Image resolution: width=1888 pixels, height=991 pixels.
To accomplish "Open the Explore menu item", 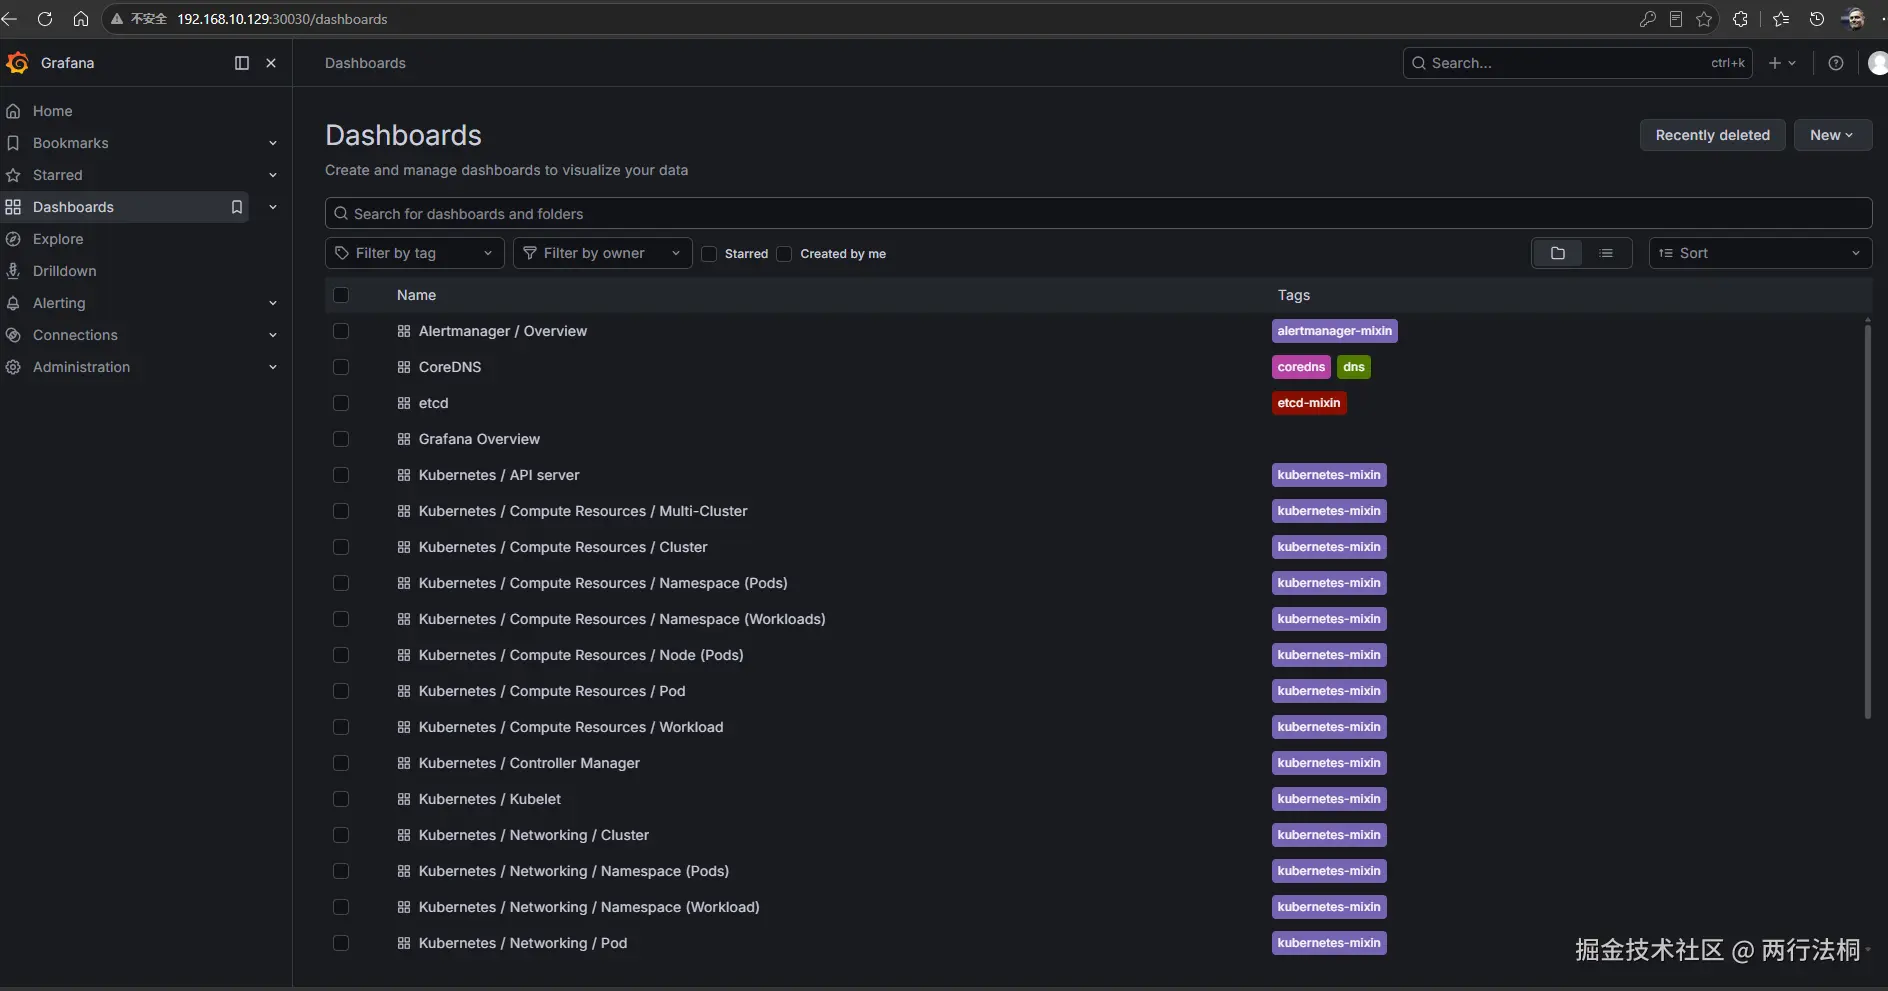I will click(x=58, y=239).
